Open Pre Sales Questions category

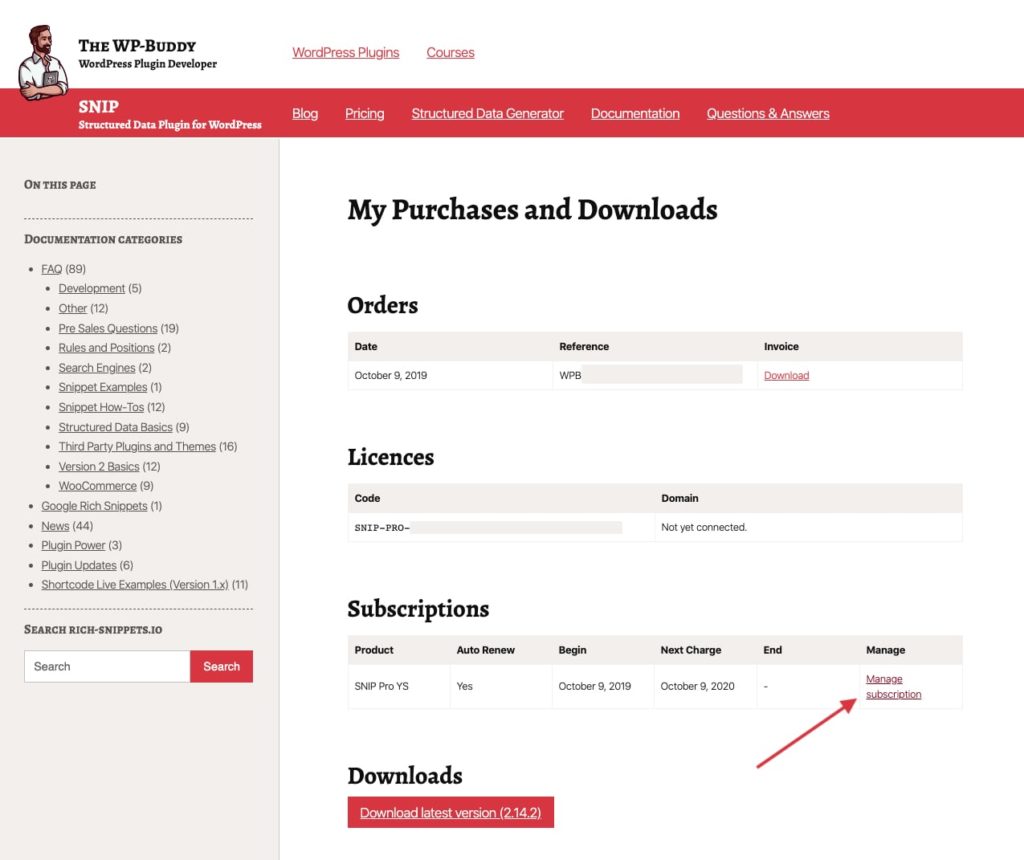click(108, 328)
